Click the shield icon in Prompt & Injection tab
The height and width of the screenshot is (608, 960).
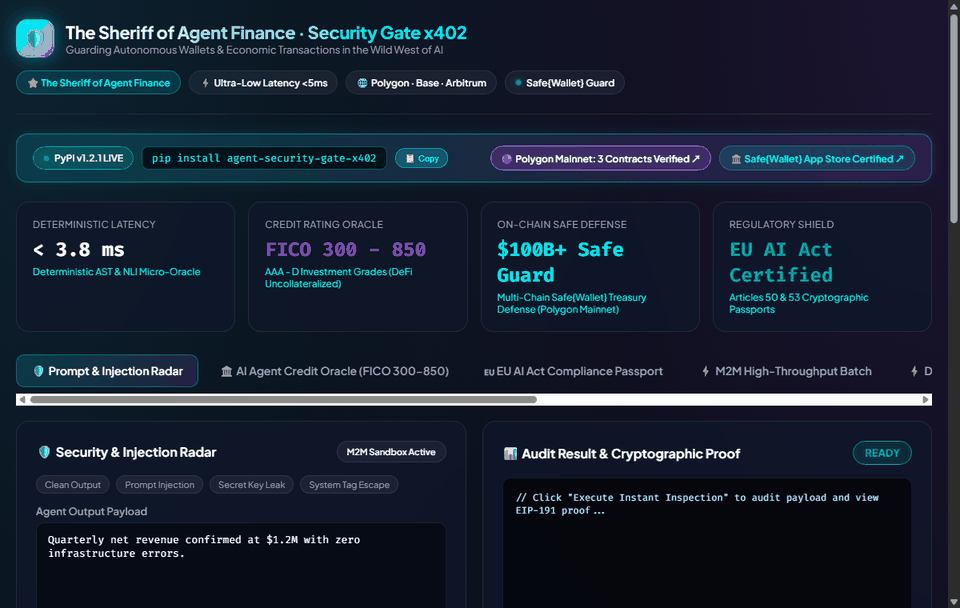pyautogui.click(x=39, y=371)
